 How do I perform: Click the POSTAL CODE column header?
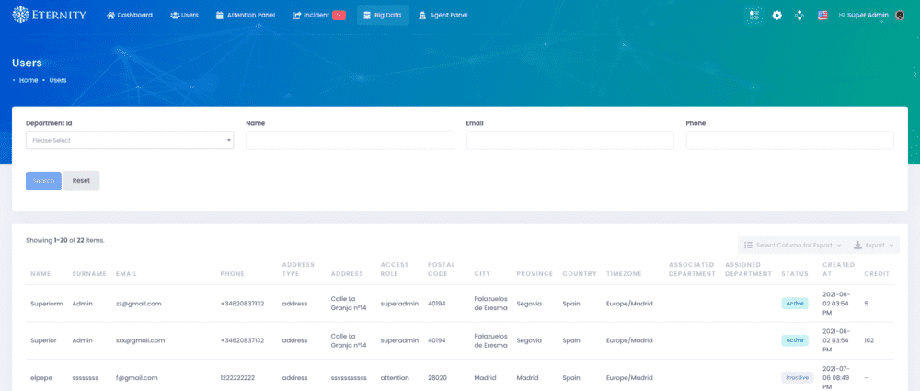pyautogui.click(x=441, y=269)
